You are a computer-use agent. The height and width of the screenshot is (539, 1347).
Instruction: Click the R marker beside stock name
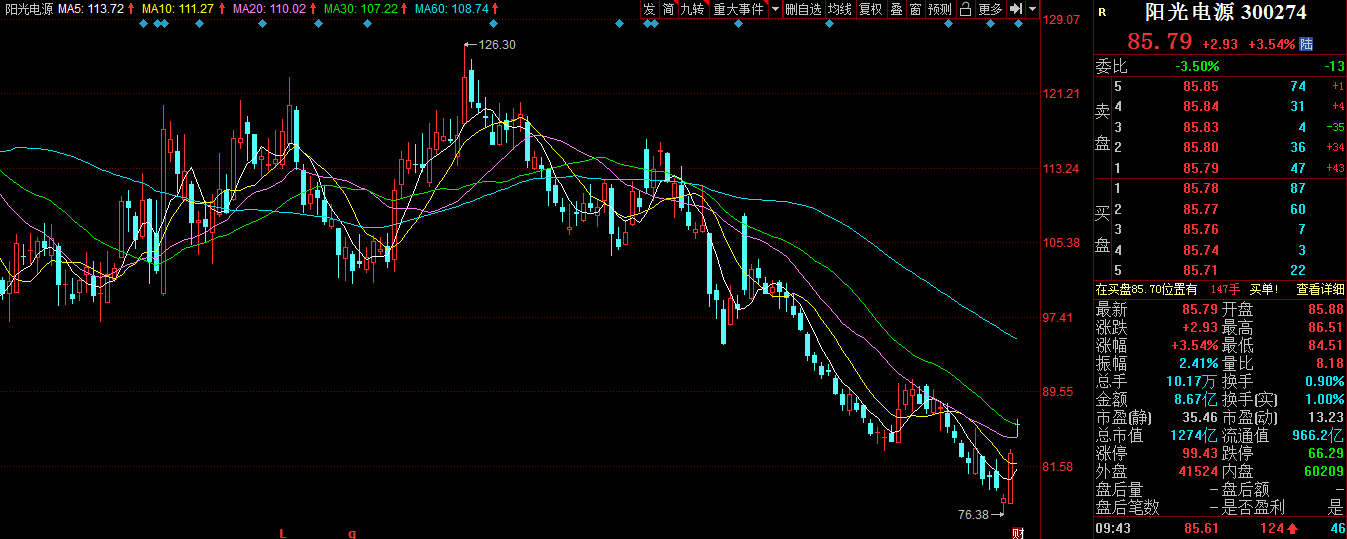(1102, 13)
